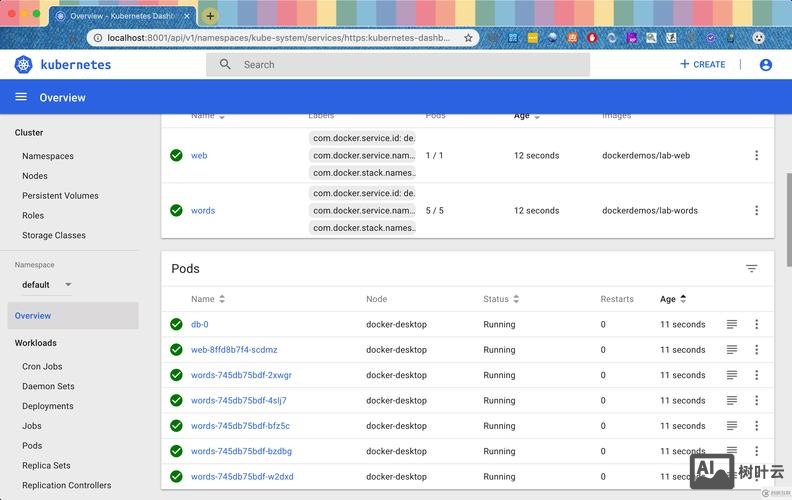Open actions menu for web service row

coord(756,155)
